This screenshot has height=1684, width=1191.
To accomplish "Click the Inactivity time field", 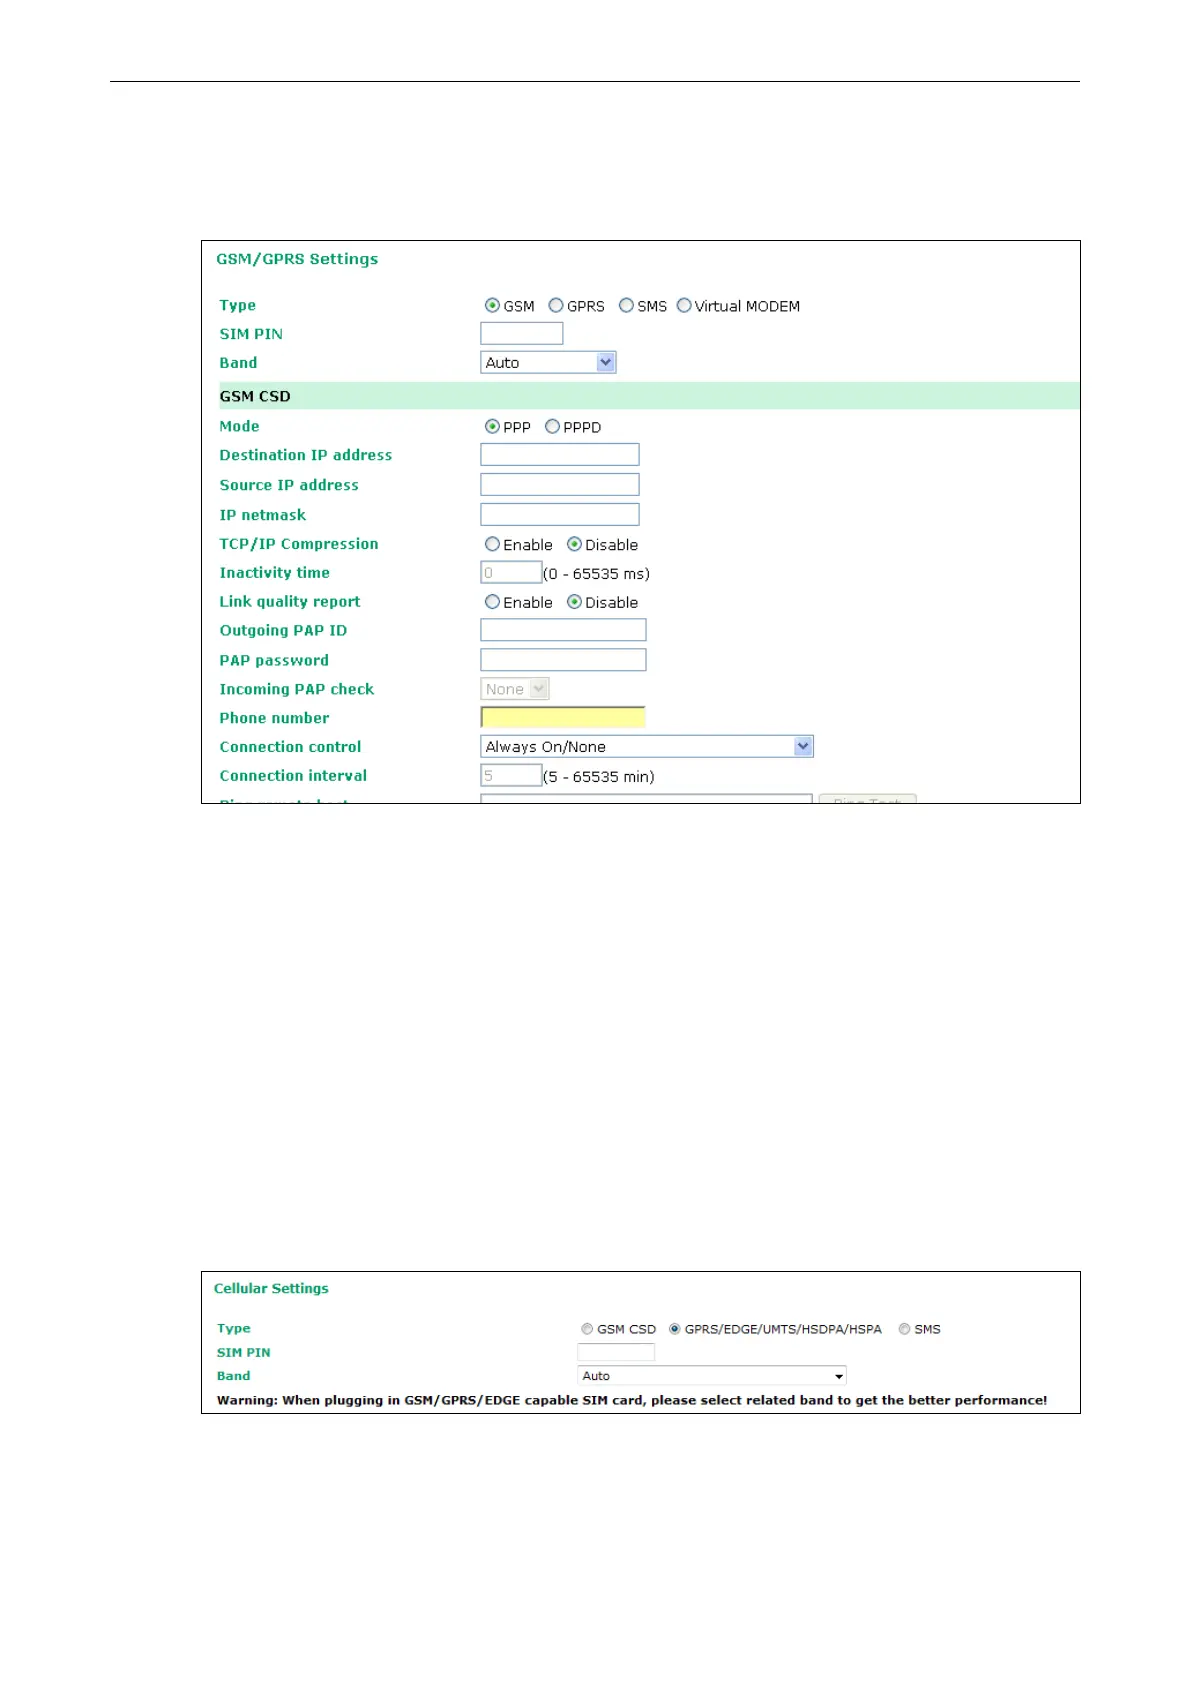I will pyautogui.click(x=511, y=573).
